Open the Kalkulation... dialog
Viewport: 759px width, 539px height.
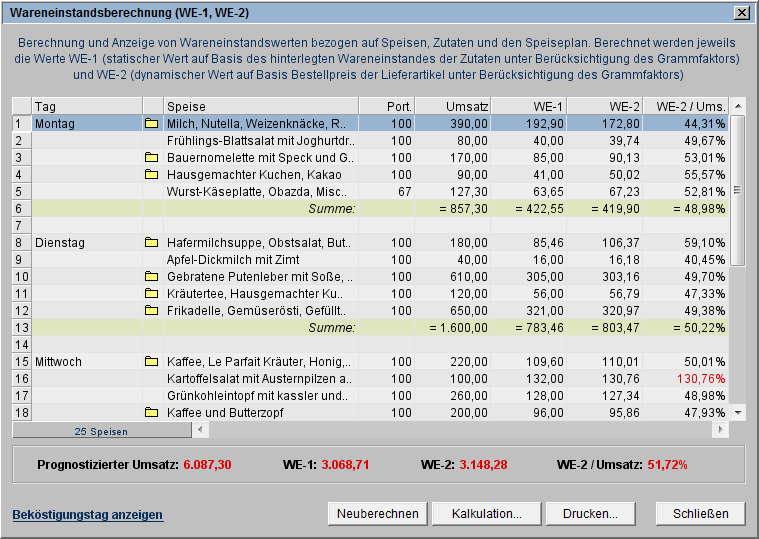(x=487, y=514)
